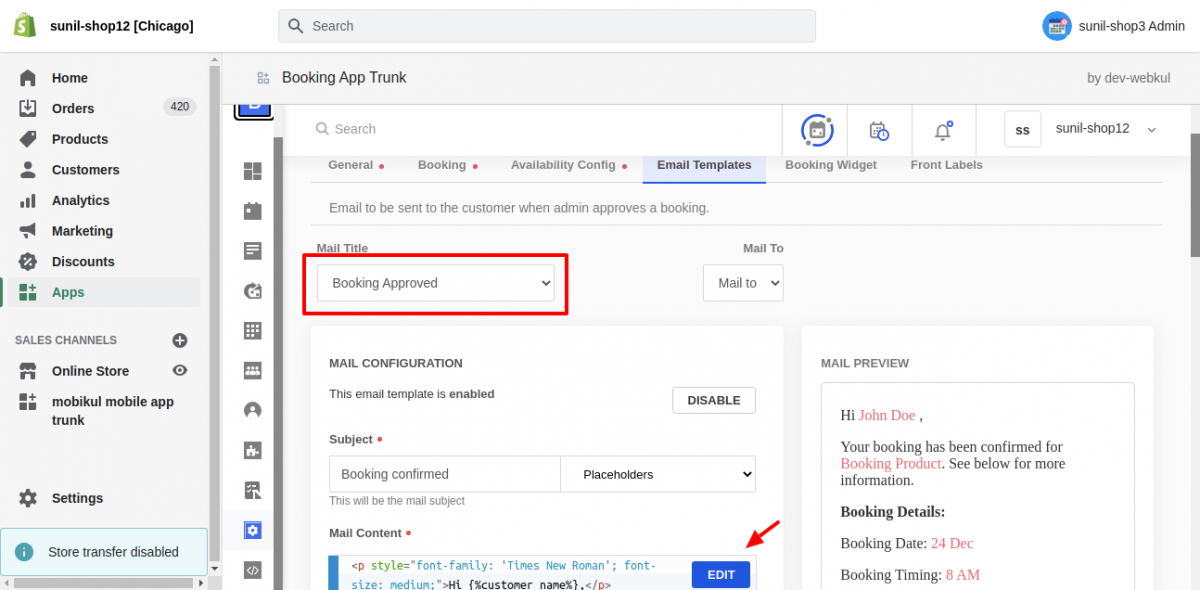Click the Subject input field
This screenshot has height=590, width=1200.
pyautogui.click(x=444, y=474)
